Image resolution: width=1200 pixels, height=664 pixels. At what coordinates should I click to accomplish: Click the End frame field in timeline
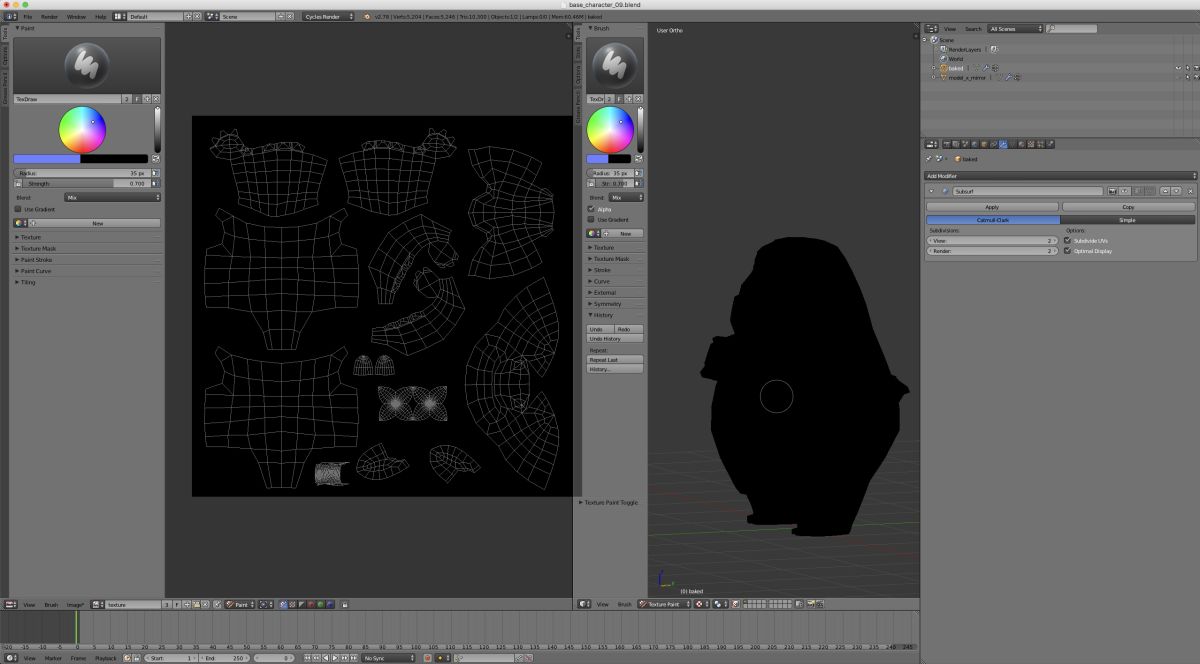tap(224, 658)
